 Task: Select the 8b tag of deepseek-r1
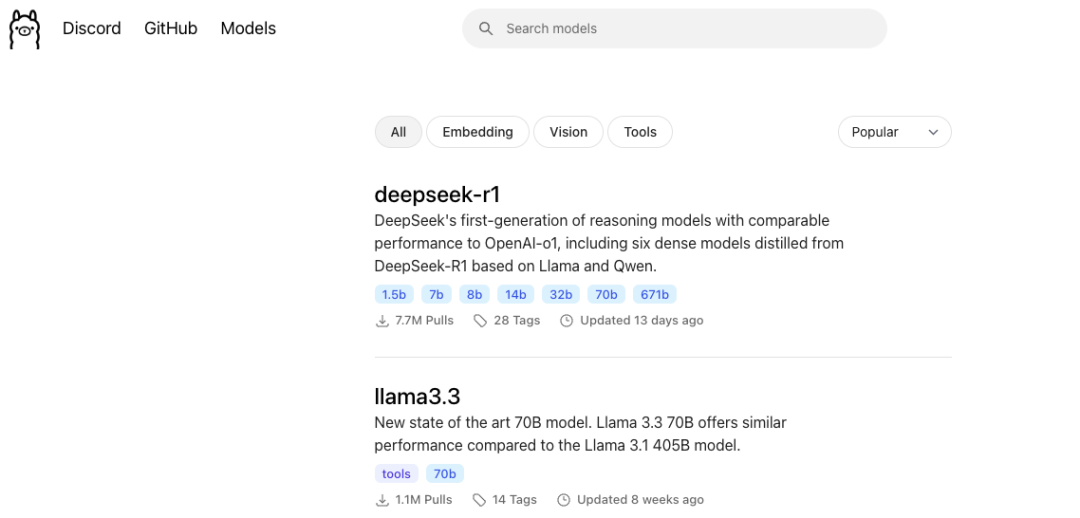click(x=475, y=295)
